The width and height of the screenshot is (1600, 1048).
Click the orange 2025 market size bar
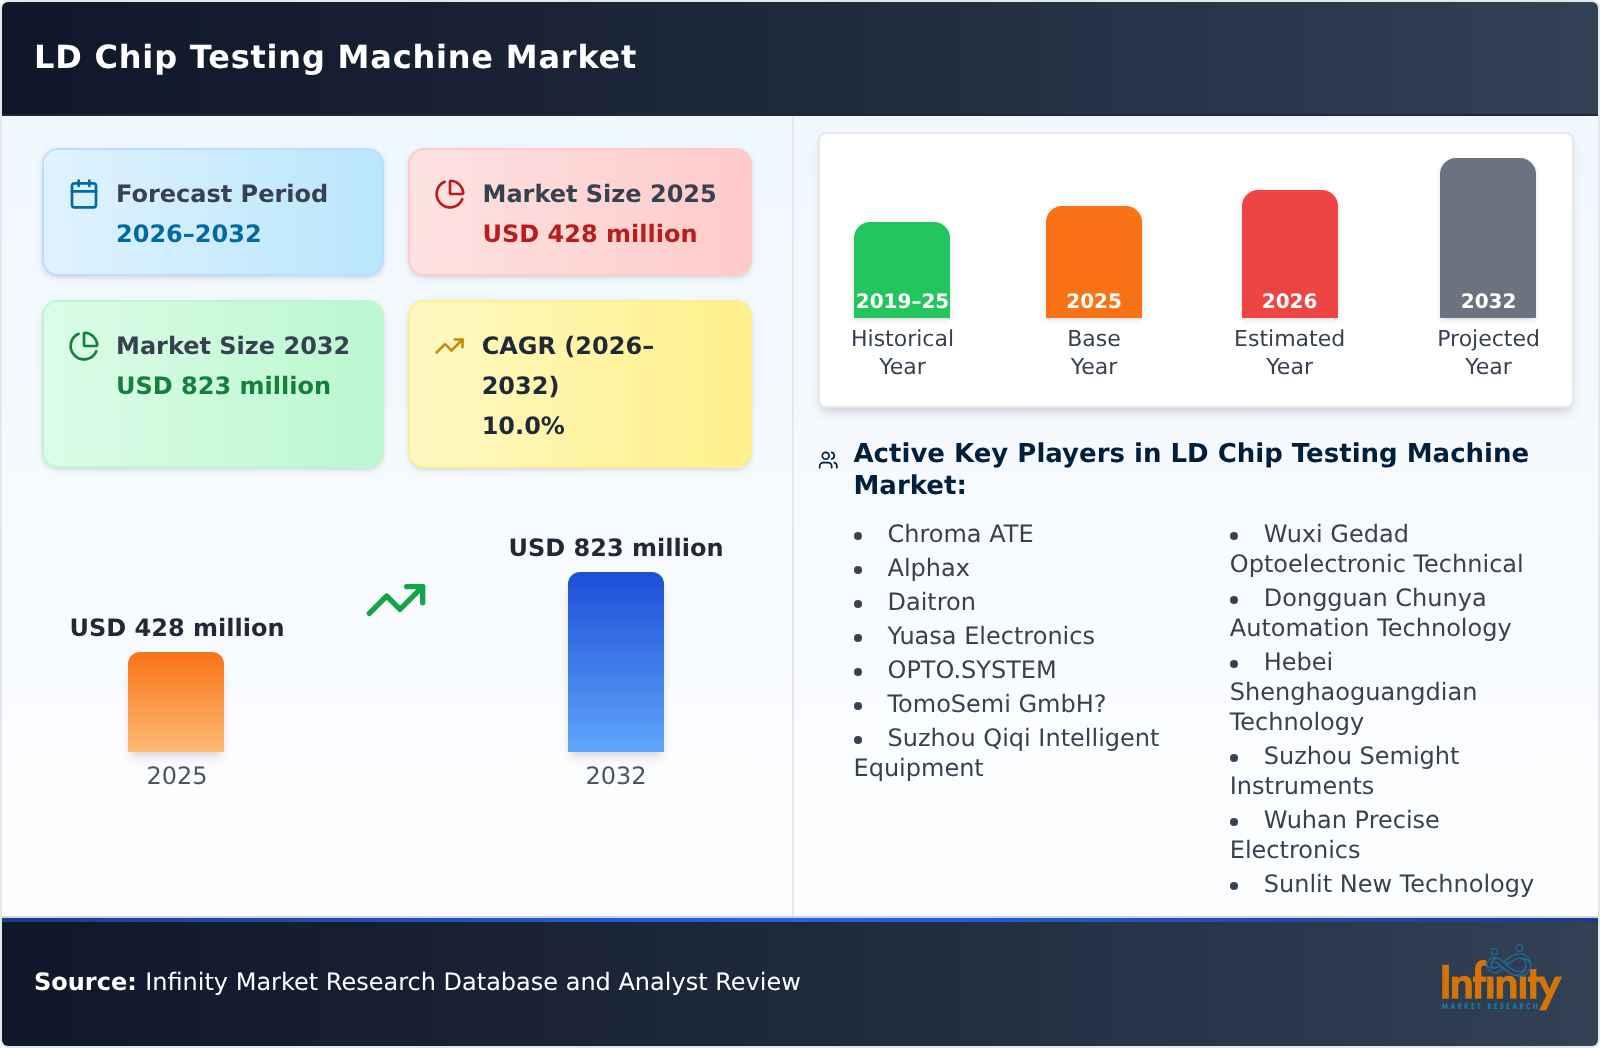pyautogui.click(x=176, y=702)
